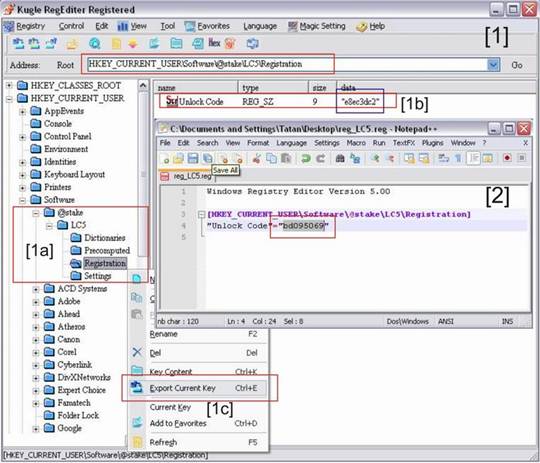
Task: Click the red Record Macro icon in Notepad++
Action: 507,158
